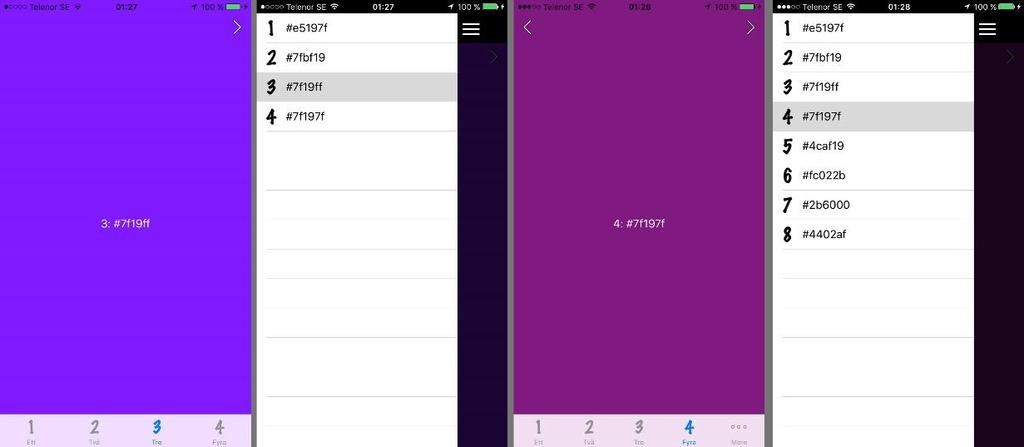Image resolution: width=1024 pixels, height=447 pixels.
Task: Choose row 5 #4caf19 in the eight-item list
Action: coord(873,146)
